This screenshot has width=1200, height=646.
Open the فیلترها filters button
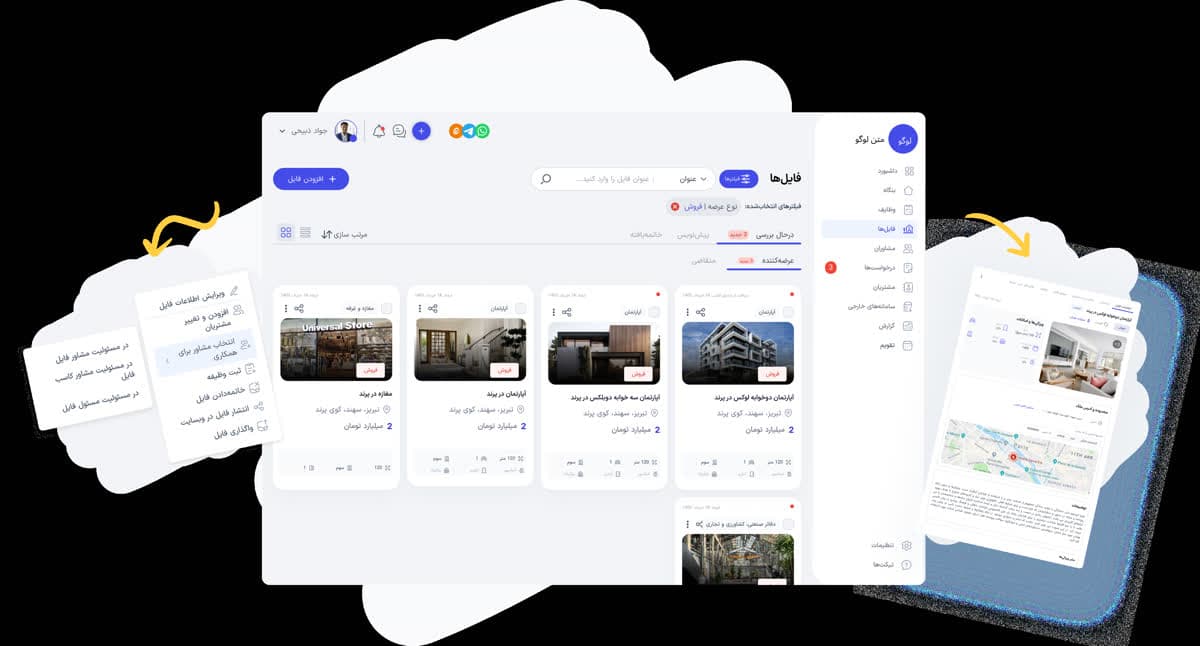[x=739, y=179]
